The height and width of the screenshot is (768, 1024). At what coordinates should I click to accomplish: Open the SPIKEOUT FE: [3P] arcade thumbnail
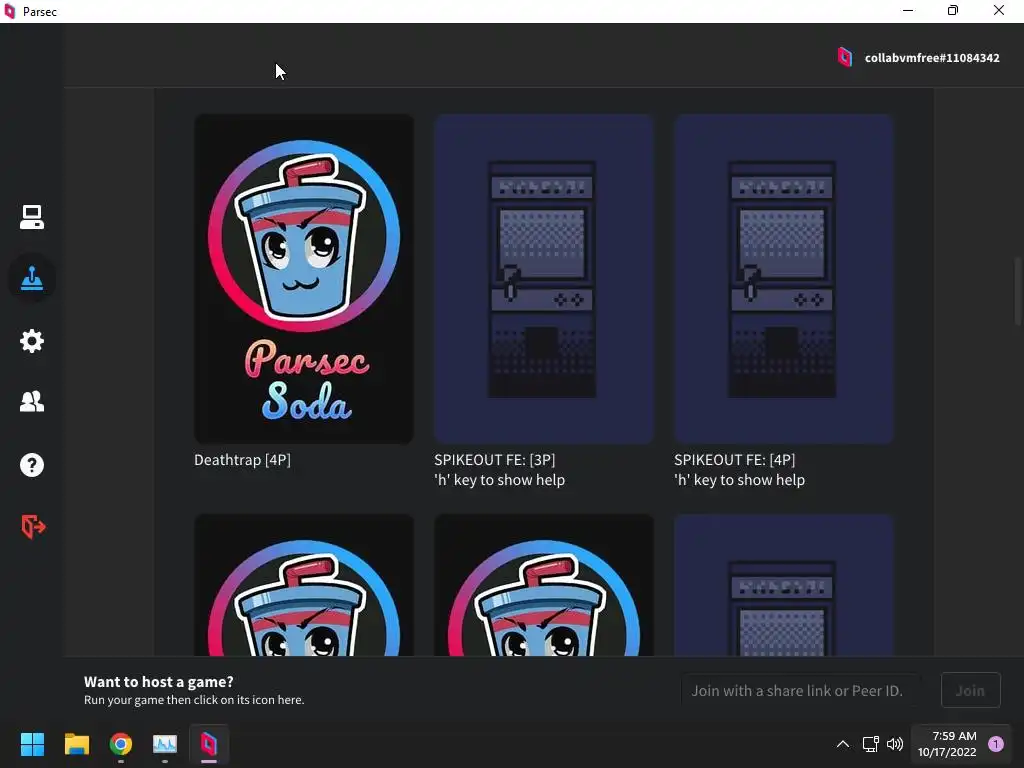543,279
